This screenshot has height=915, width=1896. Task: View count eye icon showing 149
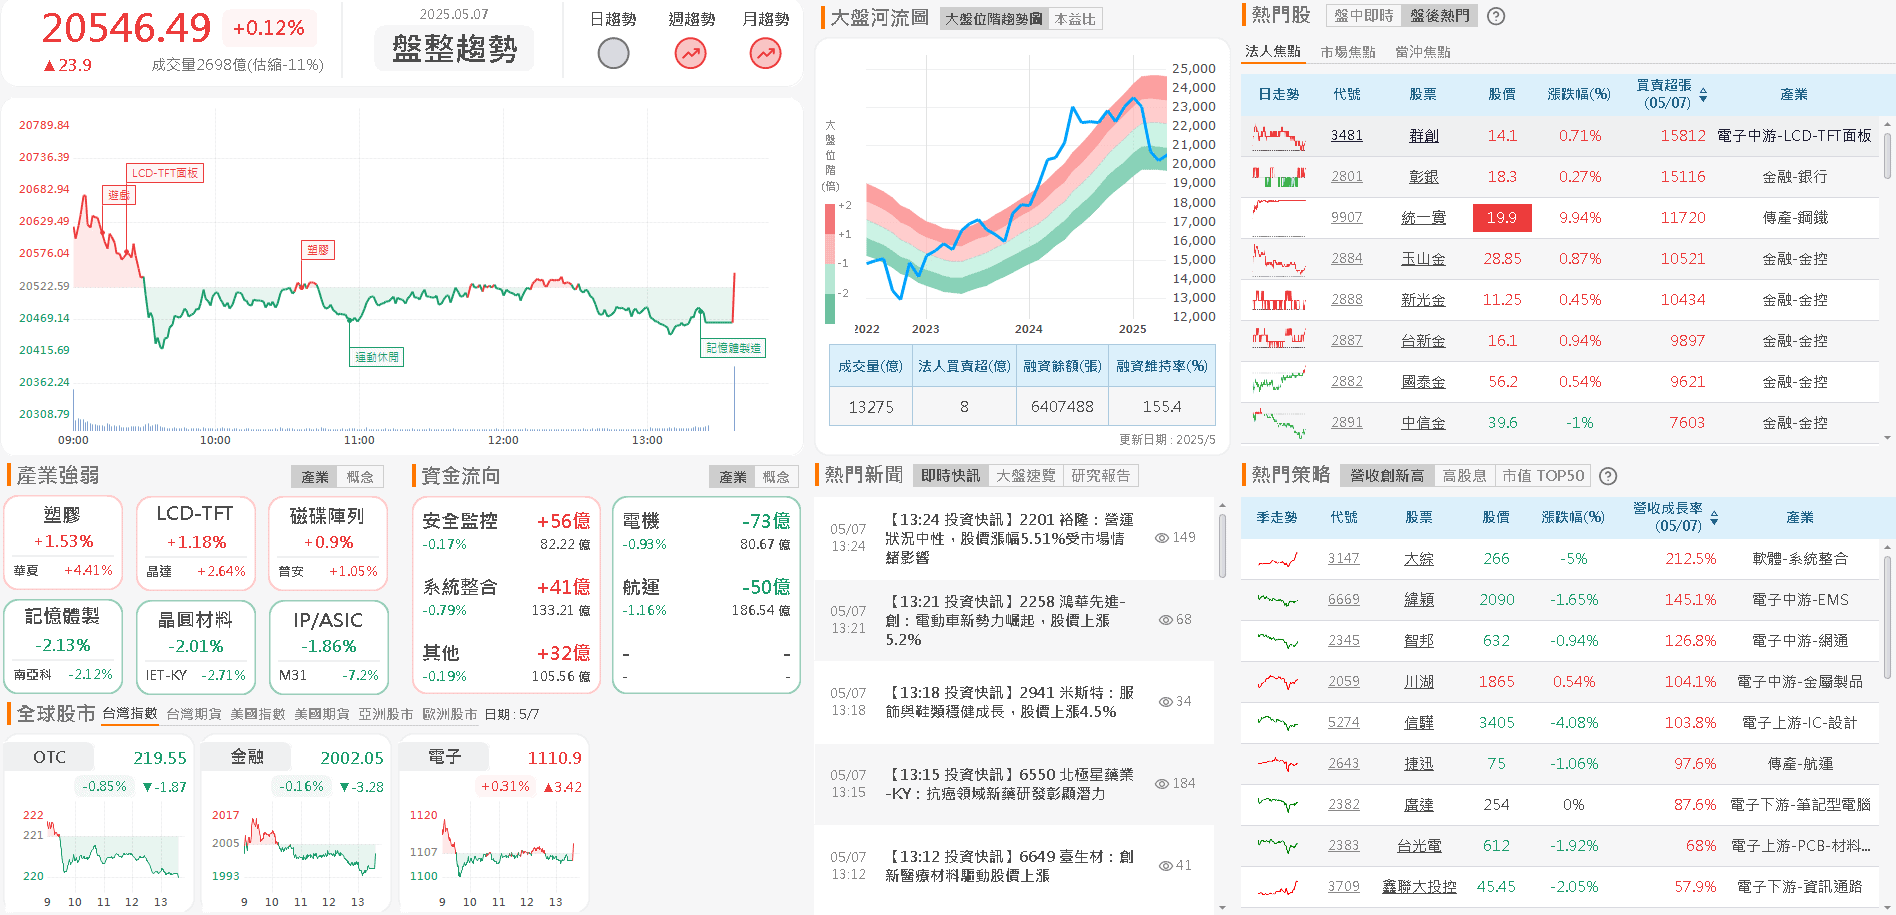[x=1162, y=538]
